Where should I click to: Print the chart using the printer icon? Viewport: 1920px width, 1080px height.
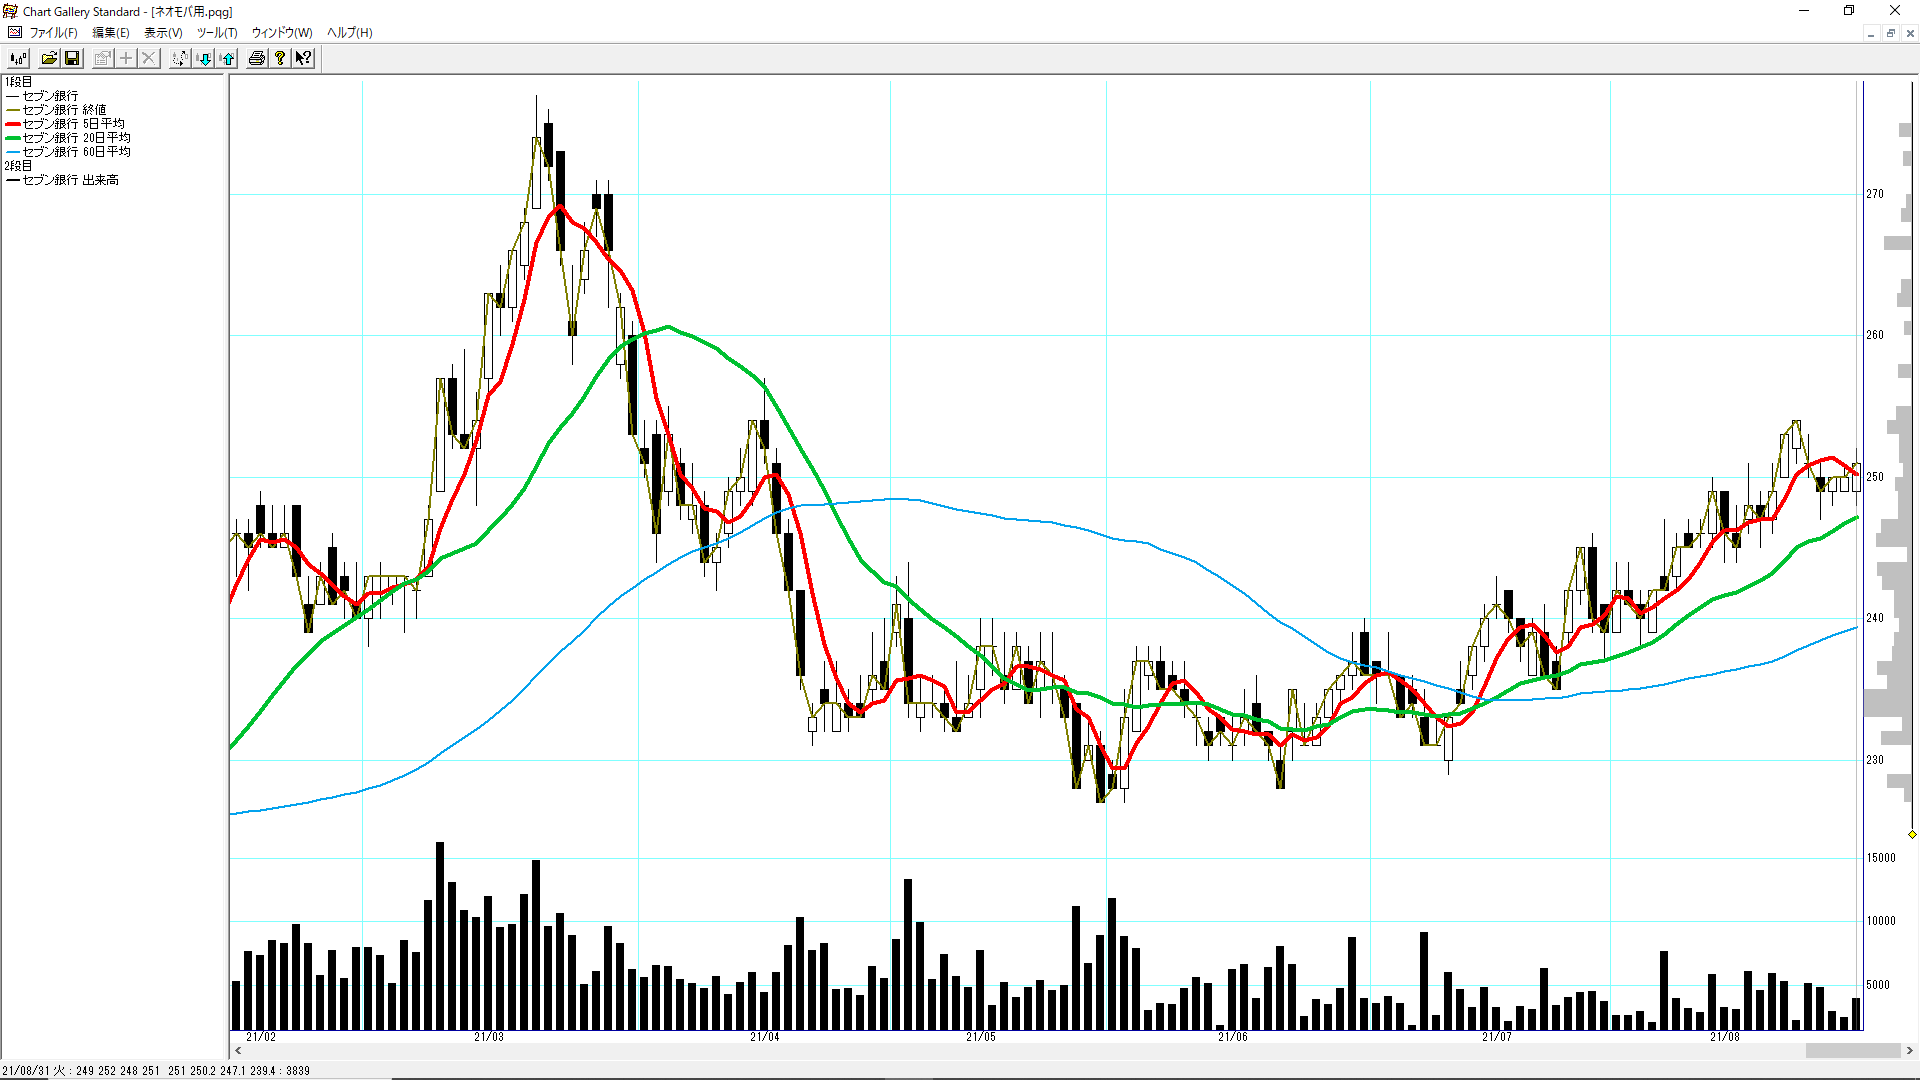(x=257, y=58)
